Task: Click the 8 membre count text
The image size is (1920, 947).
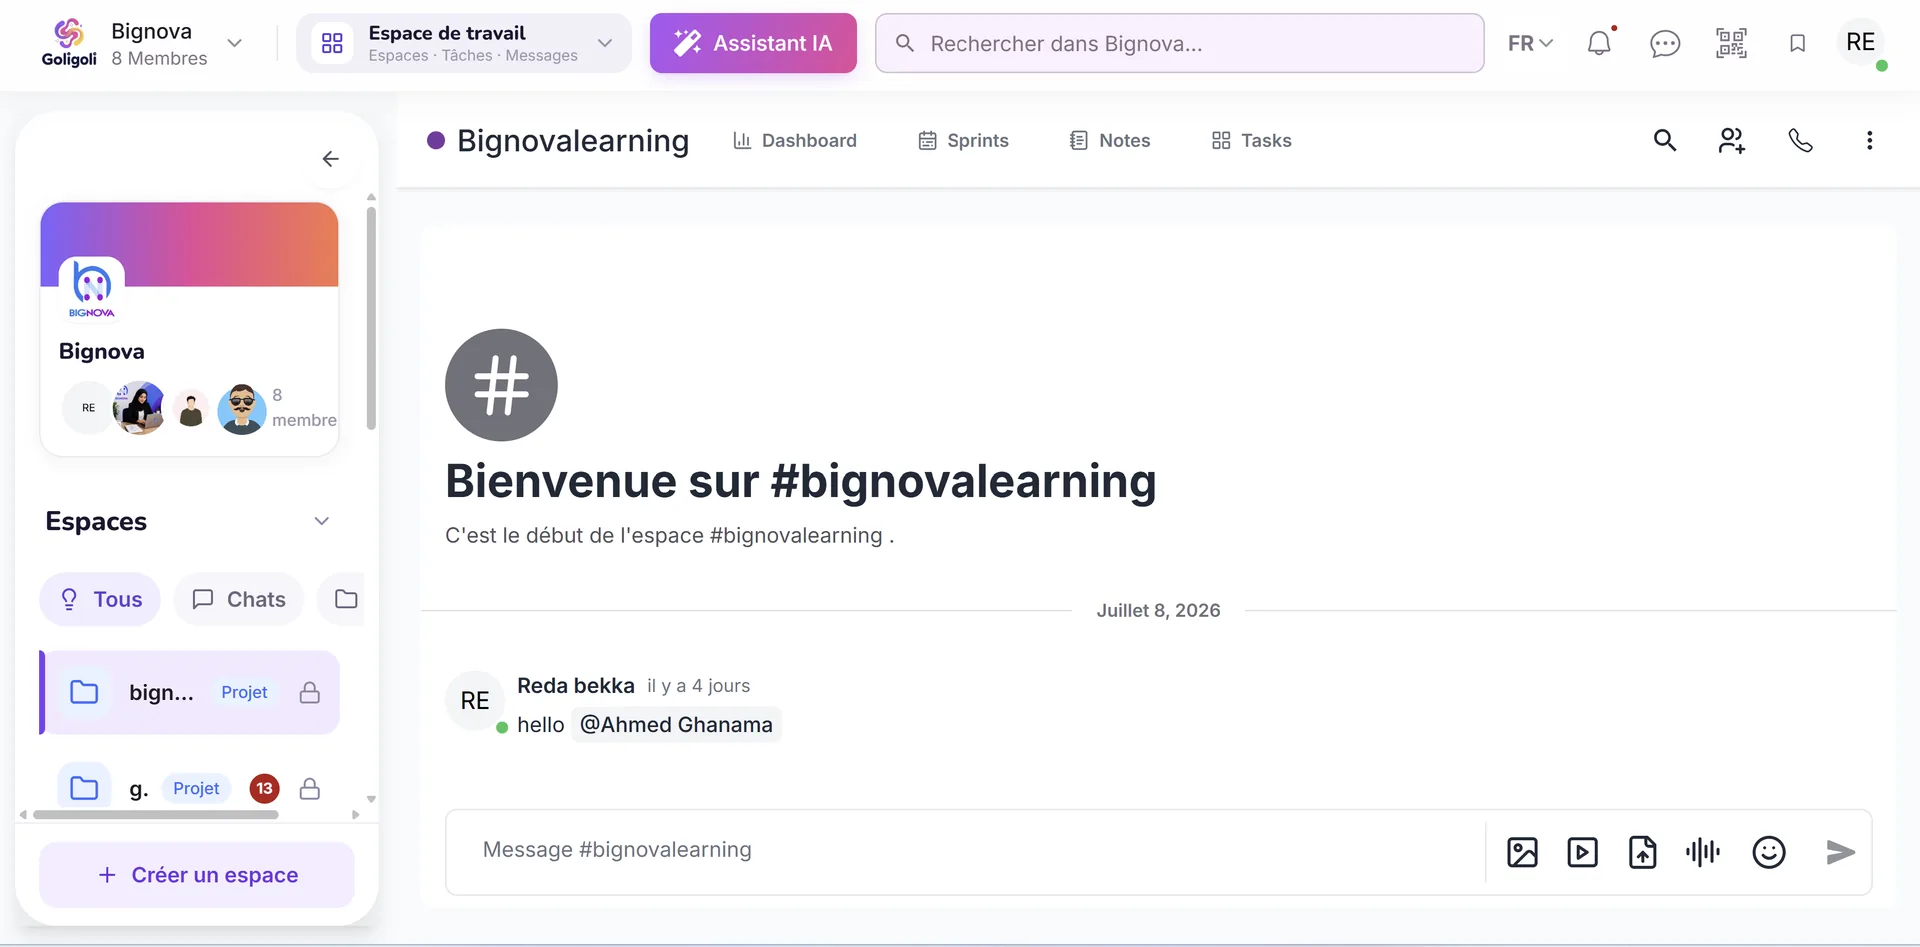Action: [x=304, y=407]
